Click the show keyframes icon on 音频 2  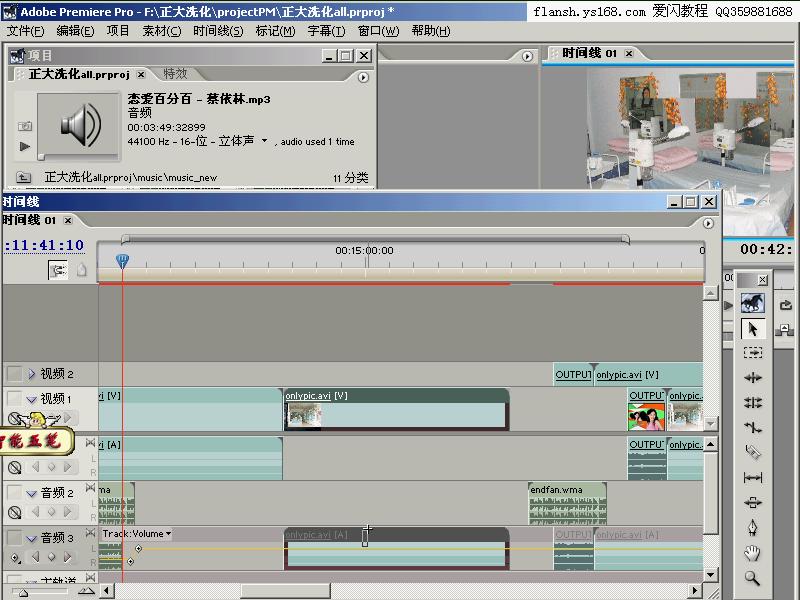(x=15, y=512)
